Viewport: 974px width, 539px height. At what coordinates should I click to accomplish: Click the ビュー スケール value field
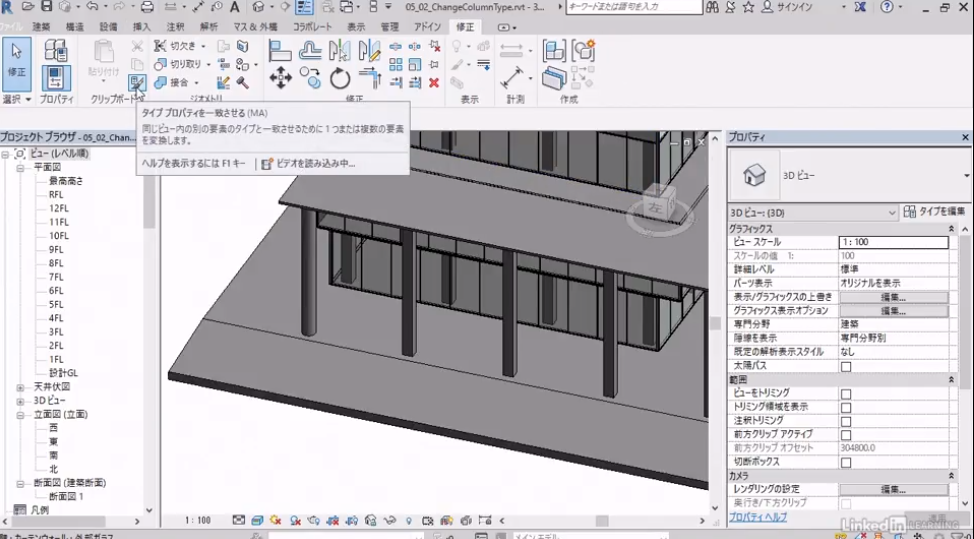point(892,242)
